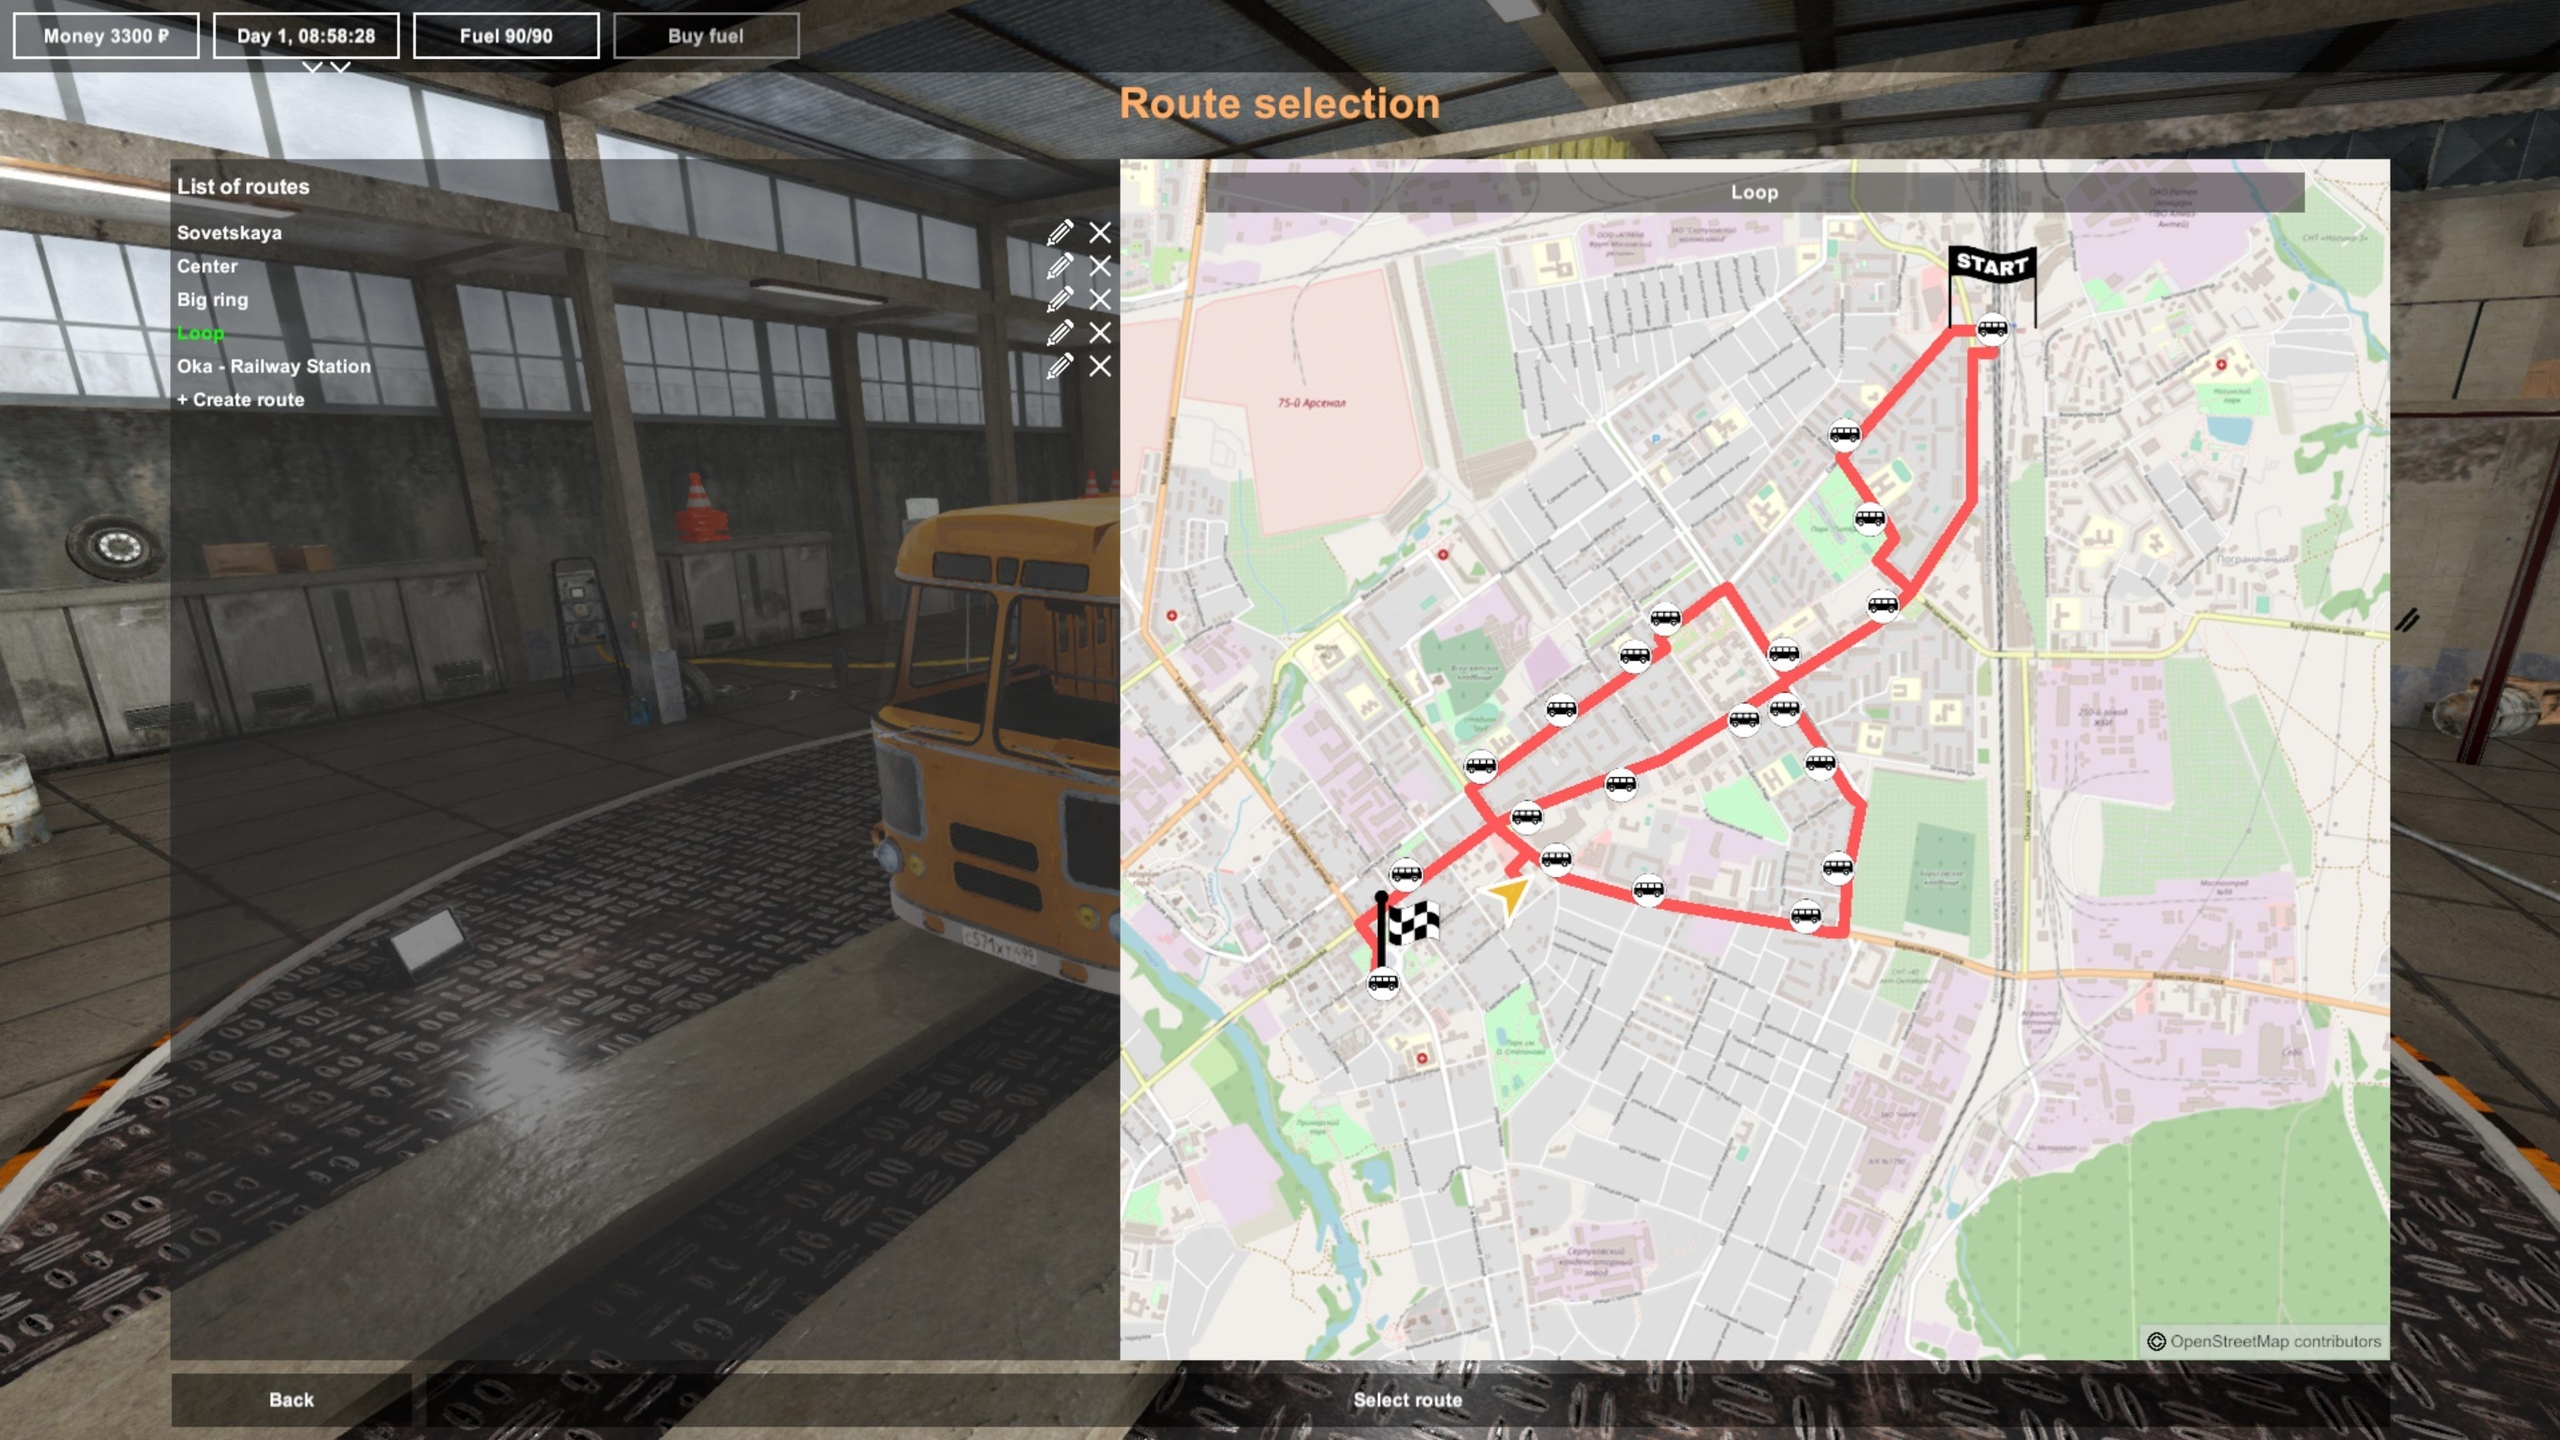The width and height of the screenshot is (2560, 1440).
Task: Click the Money 3300 display field
Action: point(105,33)
